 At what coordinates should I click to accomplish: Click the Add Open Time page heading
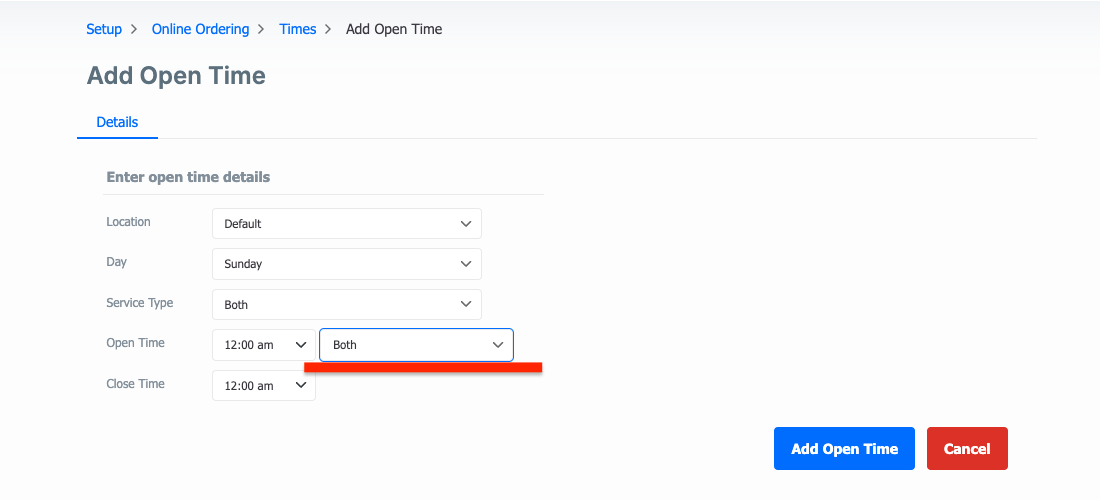pyautogui.click(x=176, y=75)
